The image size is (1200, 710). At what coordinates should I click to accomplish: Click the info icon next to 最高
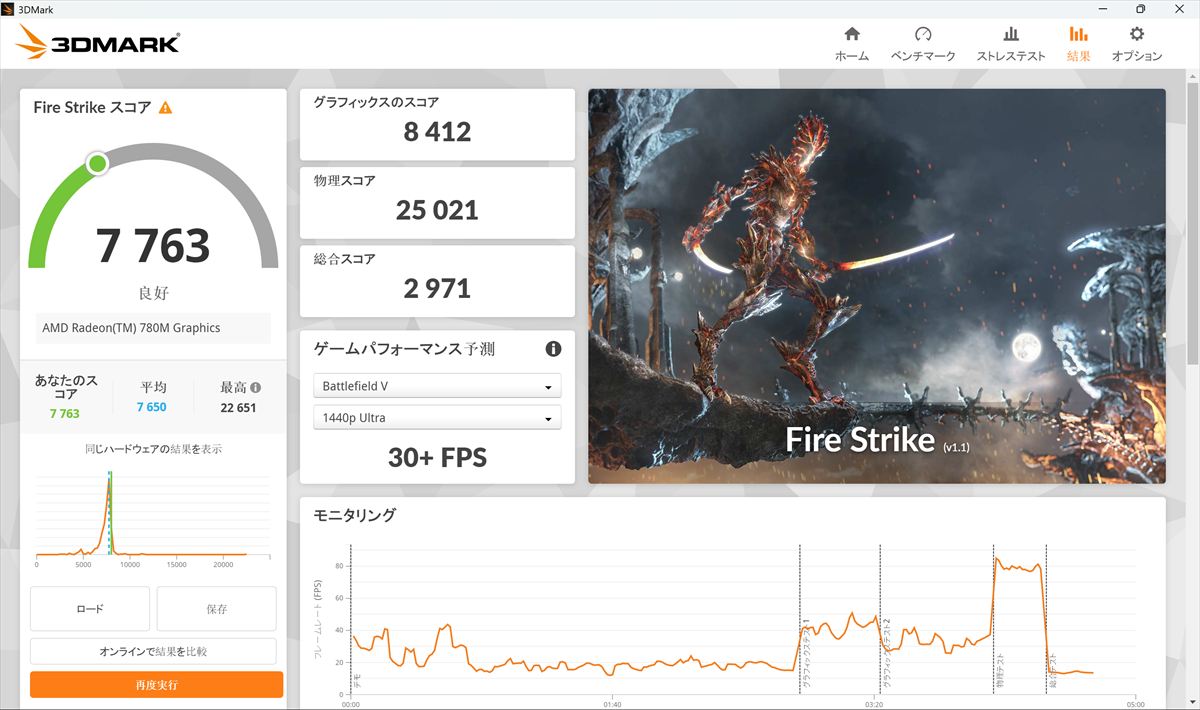click(255, 387)
